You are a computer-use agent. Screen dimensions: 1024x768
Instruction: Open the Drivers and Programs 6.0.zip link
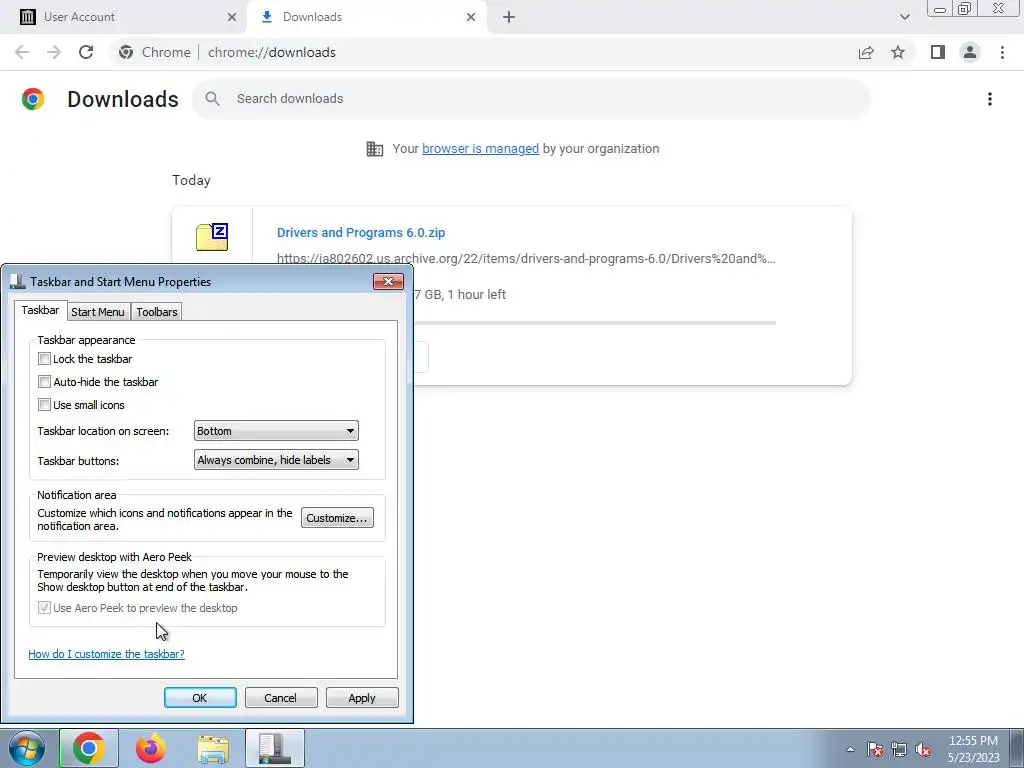click(x=360, y=232)
